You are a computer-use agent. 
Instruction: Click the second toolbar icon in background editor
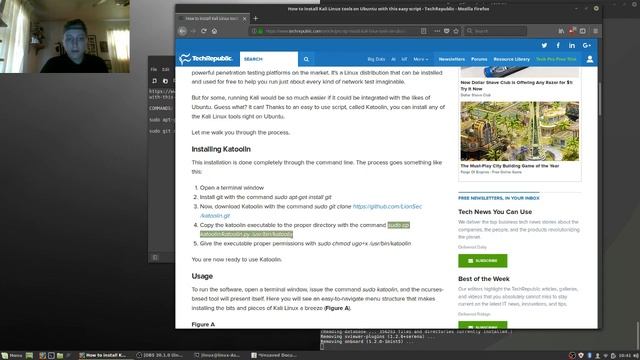[165, 81]
